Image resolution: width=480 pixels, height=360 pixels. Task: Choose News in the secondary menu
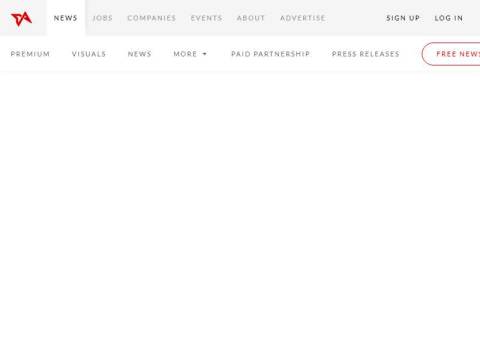[x=140, y=54]
